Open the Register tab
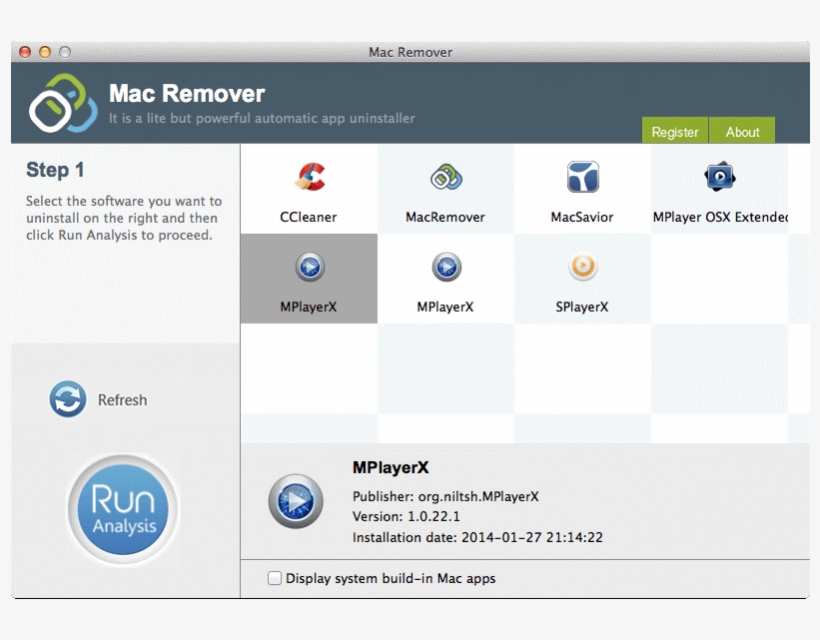Screen dimensions: 820x640 point(675,130)
